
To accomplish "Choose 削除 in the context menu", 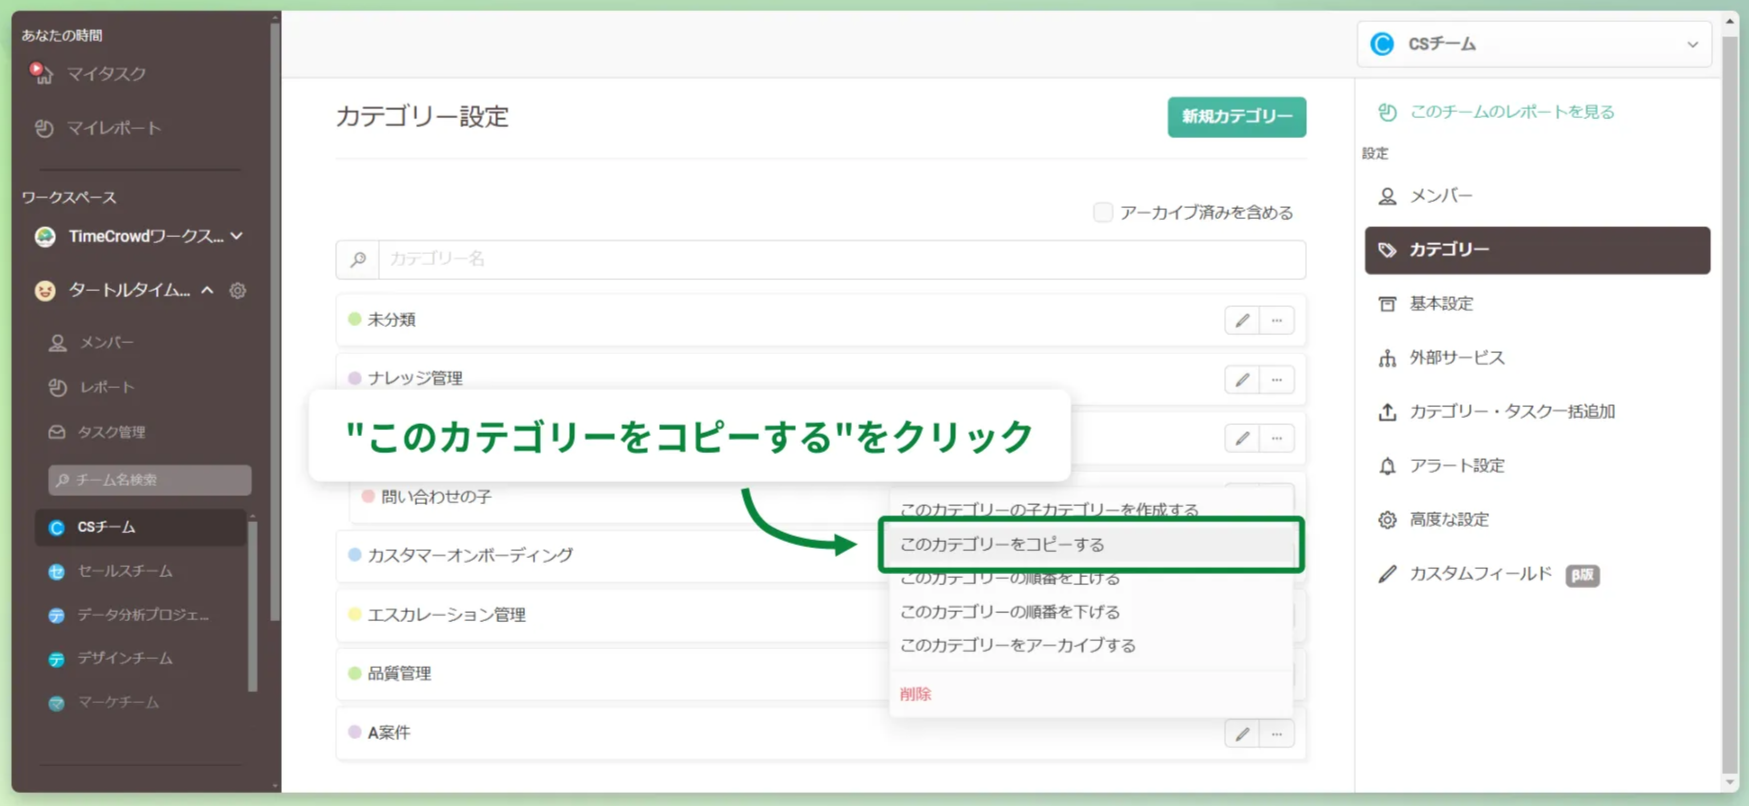I will point(915,694).
